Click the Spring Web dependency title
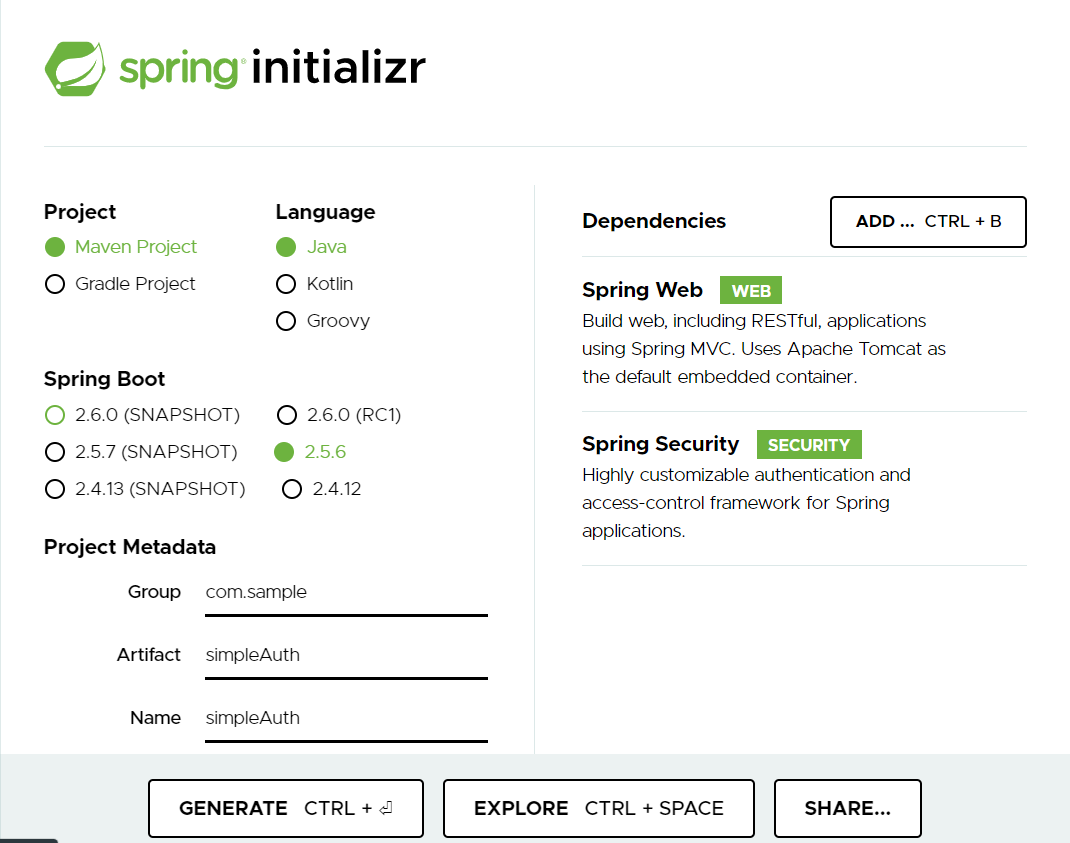The width and height of the screenshot is (1070, 843). coord(642,290)
